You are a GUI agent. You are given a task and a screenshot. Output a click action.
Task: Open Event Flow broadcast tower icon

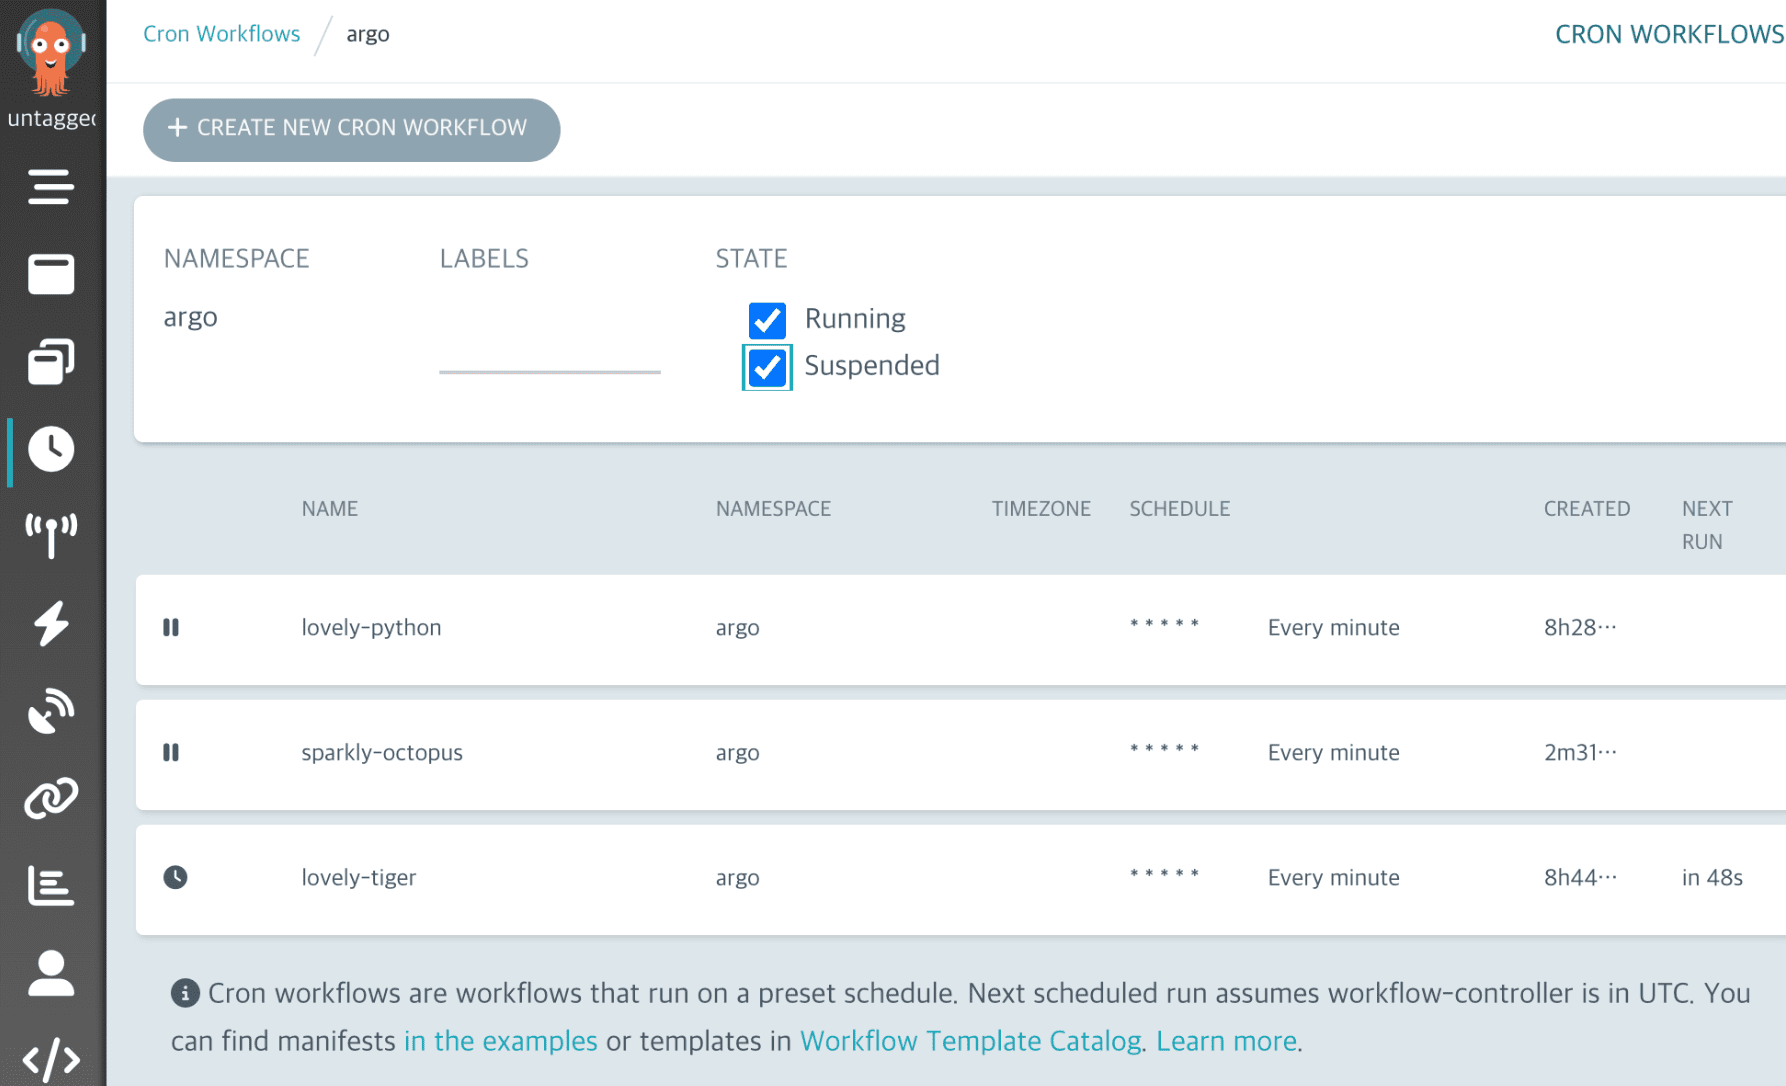[51, 536]
